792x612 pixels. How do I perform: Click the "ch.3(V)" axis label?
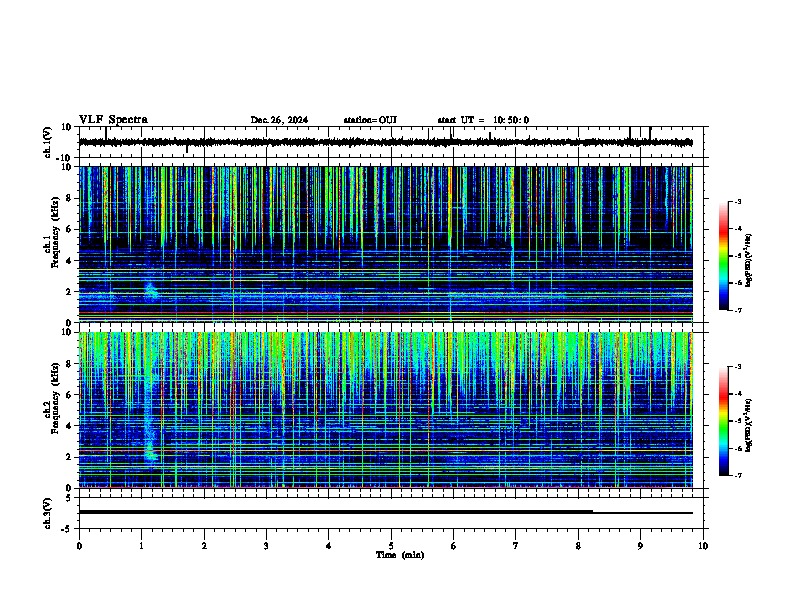(48, 513)
